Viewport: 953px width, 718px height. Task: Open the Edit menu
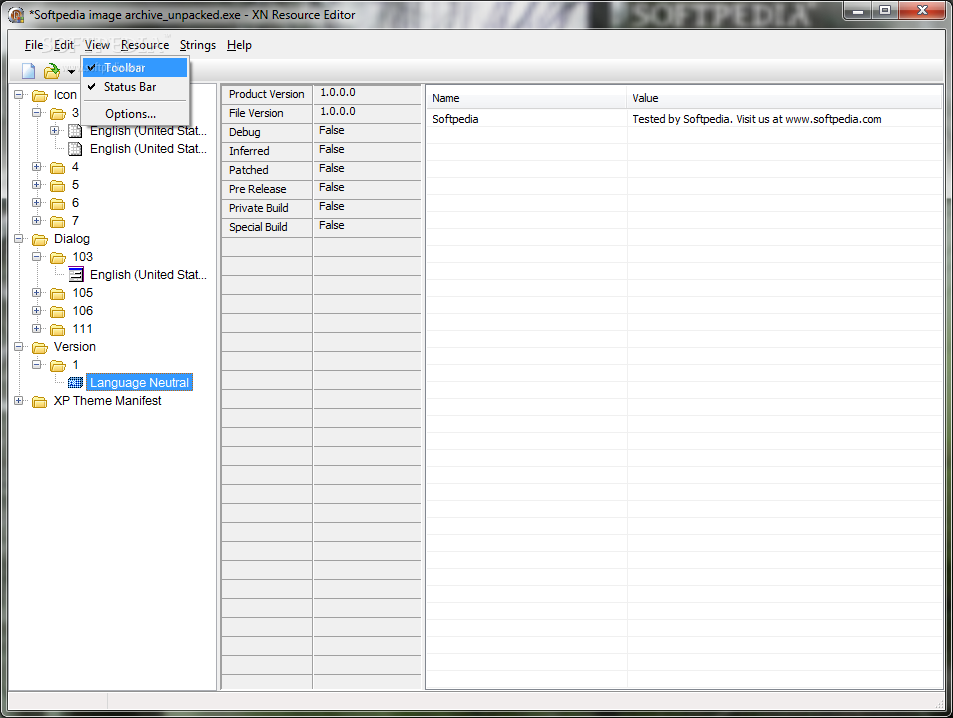pos(64,45)
